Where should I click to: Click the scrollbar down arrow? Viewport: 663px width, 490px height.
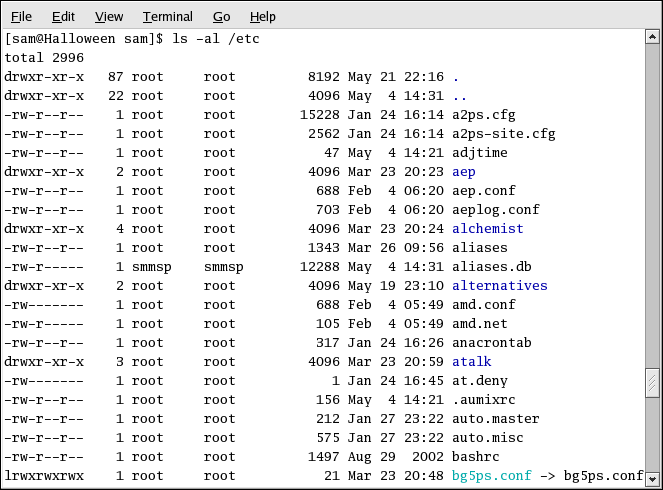652,479
